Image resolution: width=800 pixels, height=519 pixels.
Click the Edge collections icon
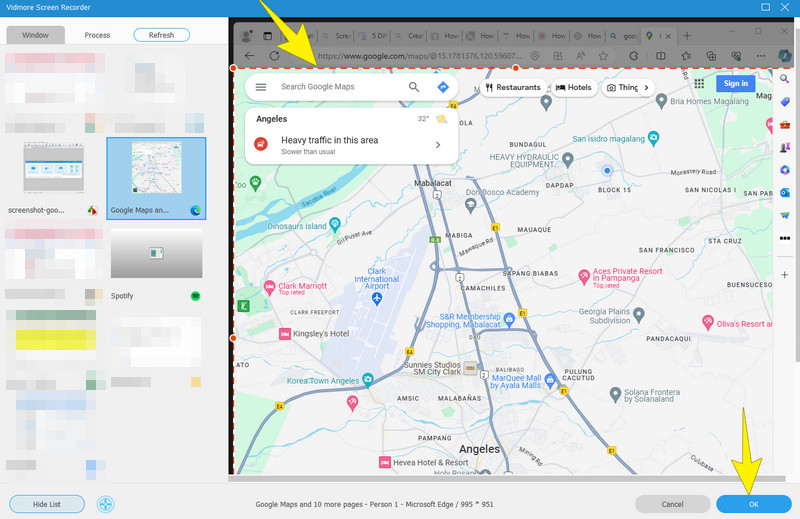coord(711,56)
